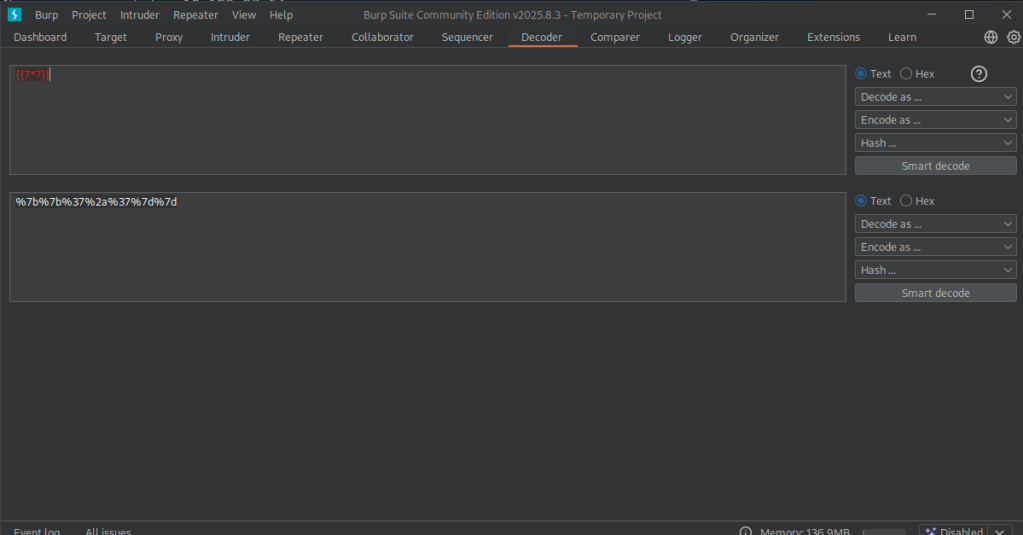1023x535 pixels.
Task: Click the AI sparkle Disabled indicator
Action: point(953,531)
